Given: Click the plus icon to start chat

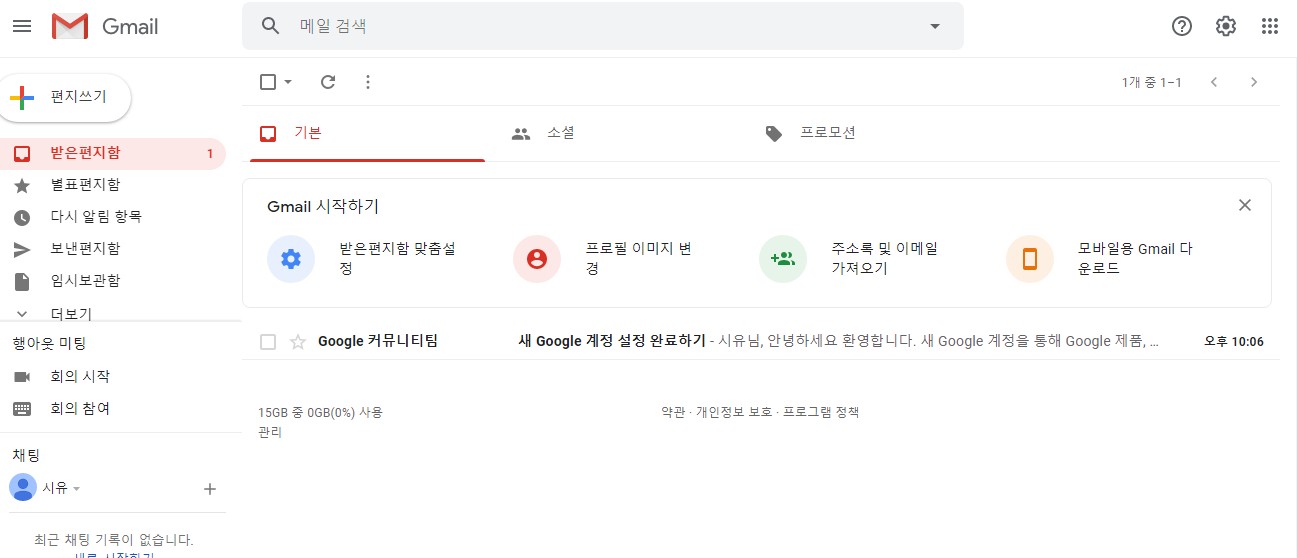Looking at the screenshot, I should 210,489.
